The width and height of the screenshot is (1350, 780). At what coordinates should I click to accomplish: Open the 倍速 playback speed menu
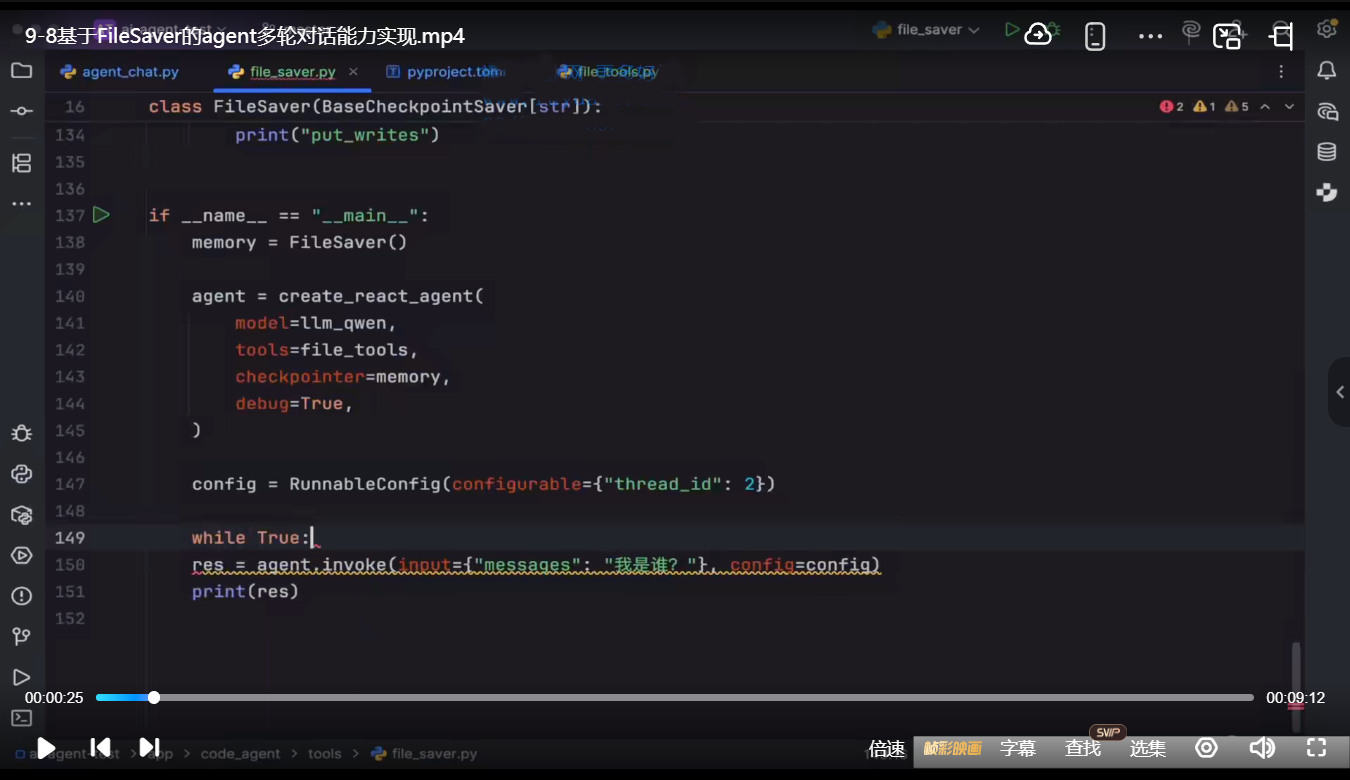[886, 748]
